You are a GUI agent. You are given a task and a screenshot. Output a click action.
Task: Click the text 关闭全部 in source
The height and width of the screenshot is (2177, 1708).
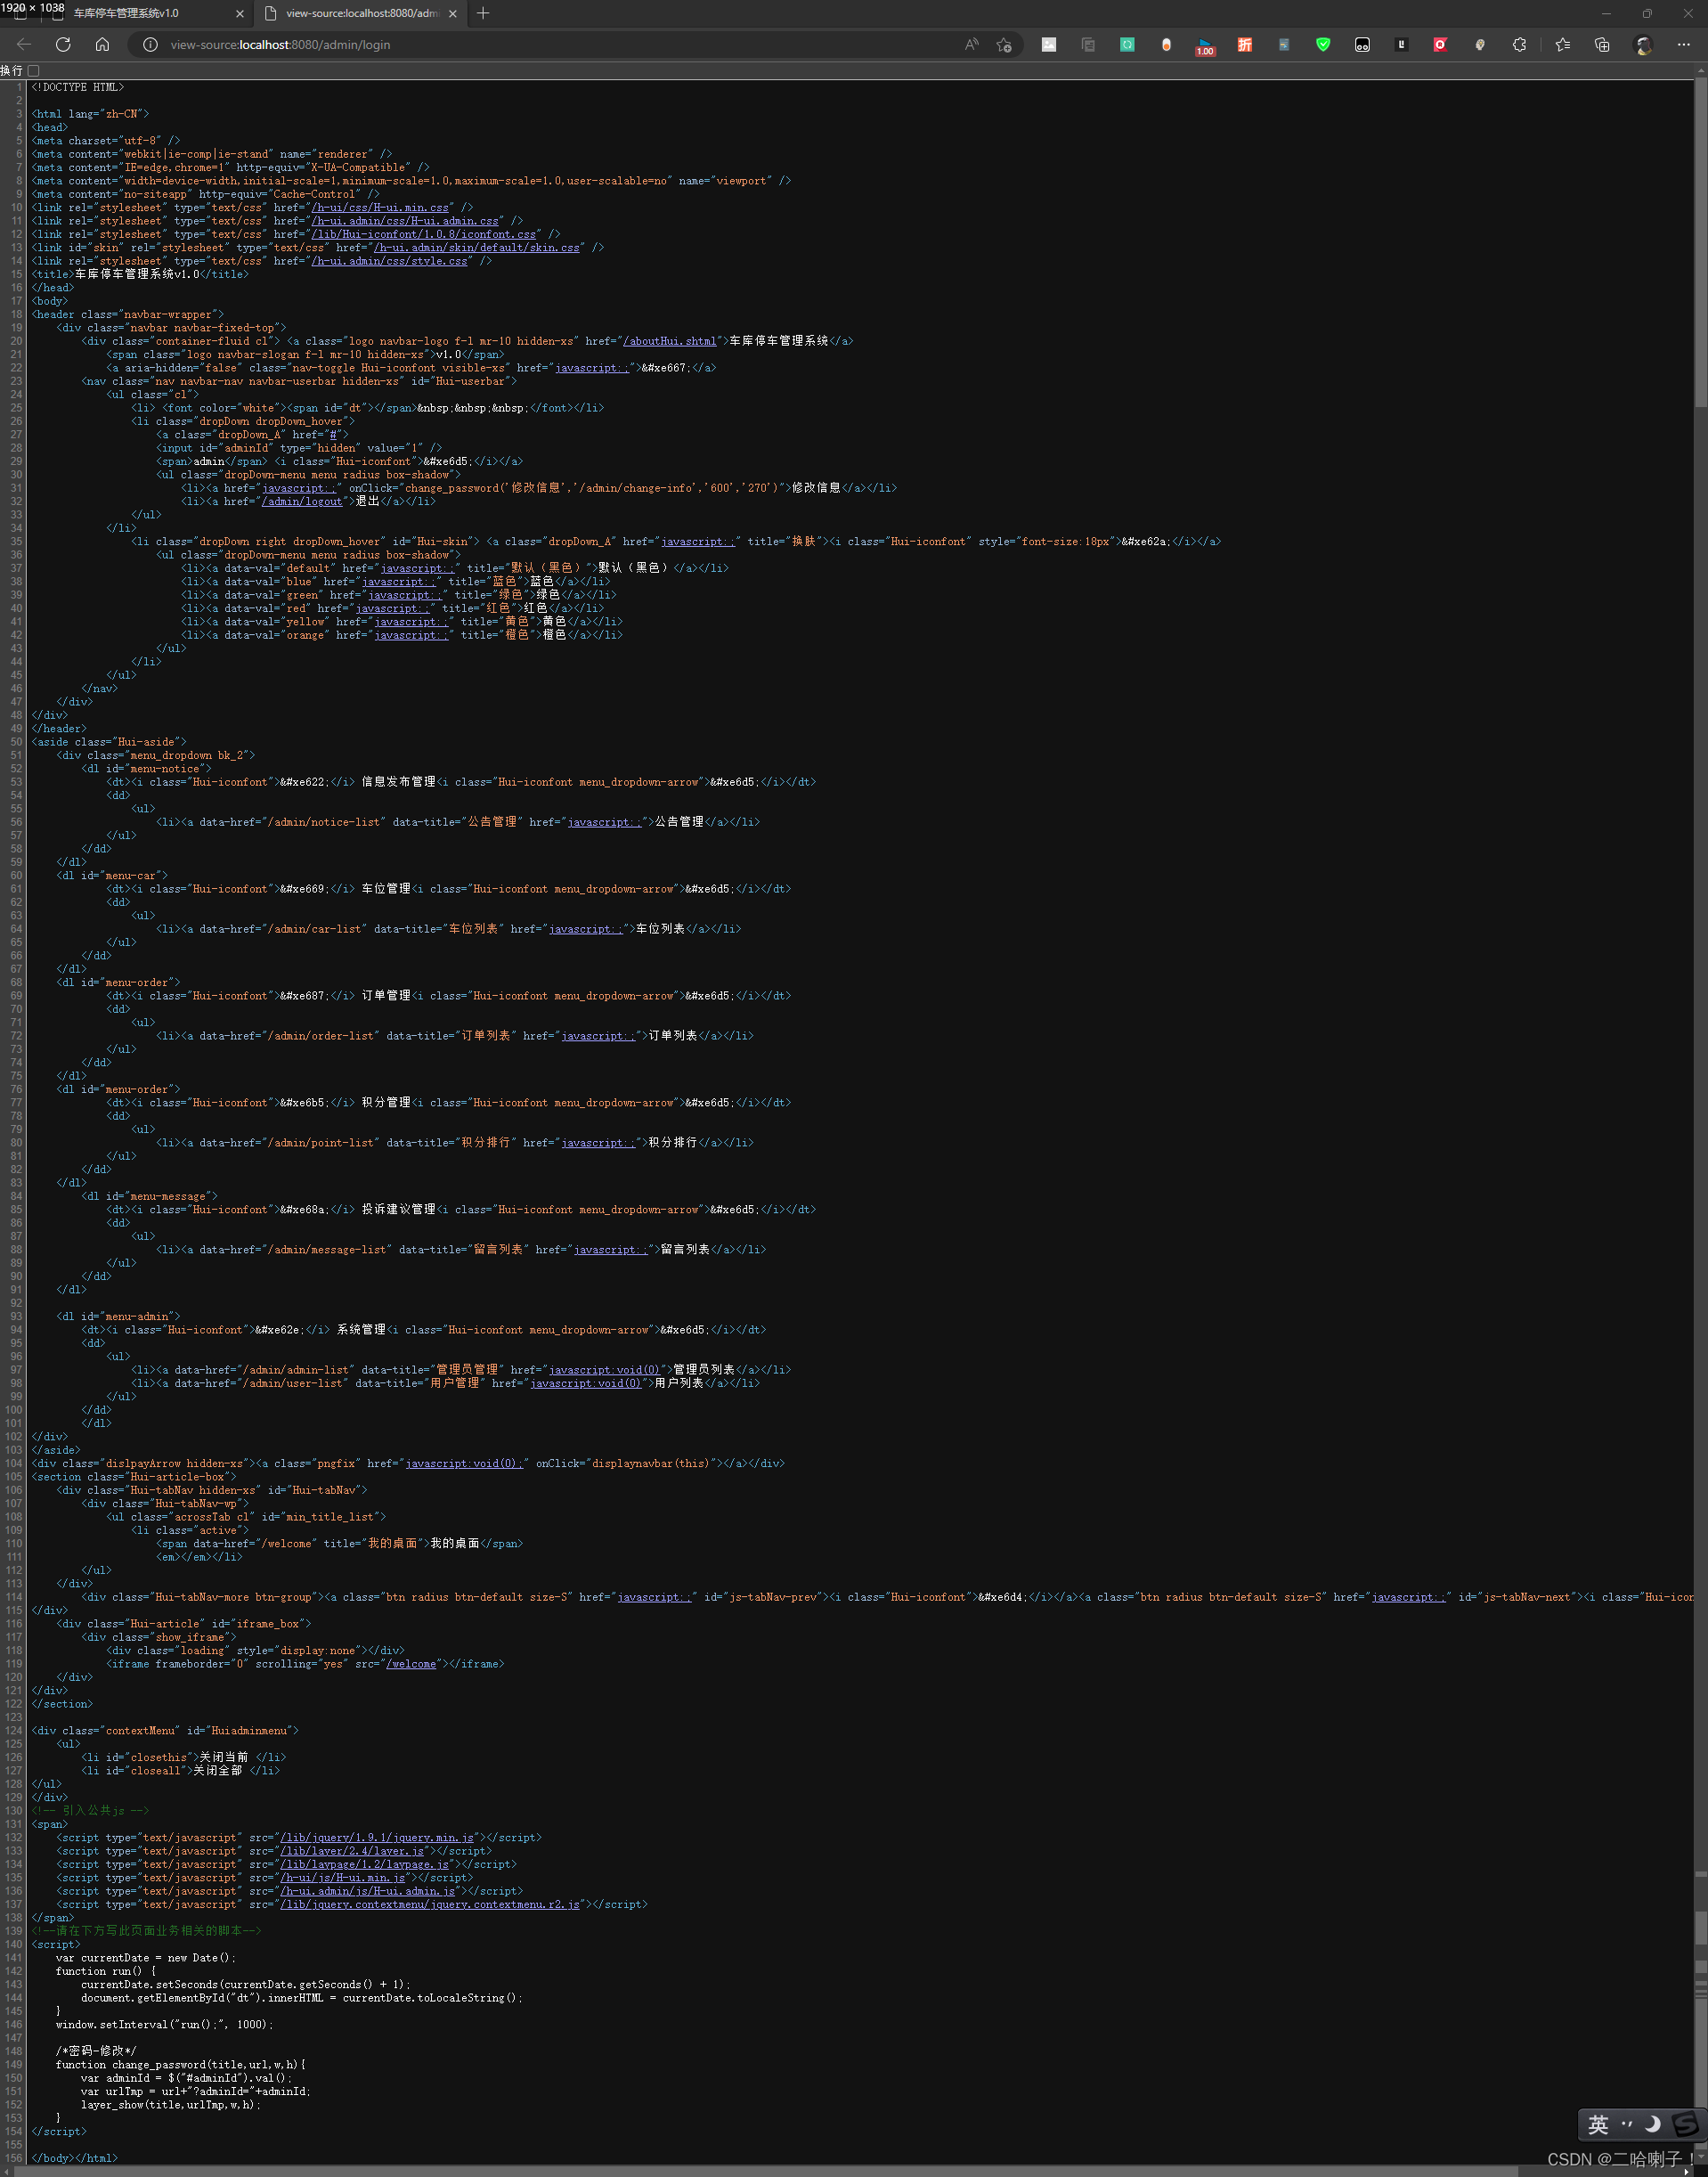click(217, 1771)
